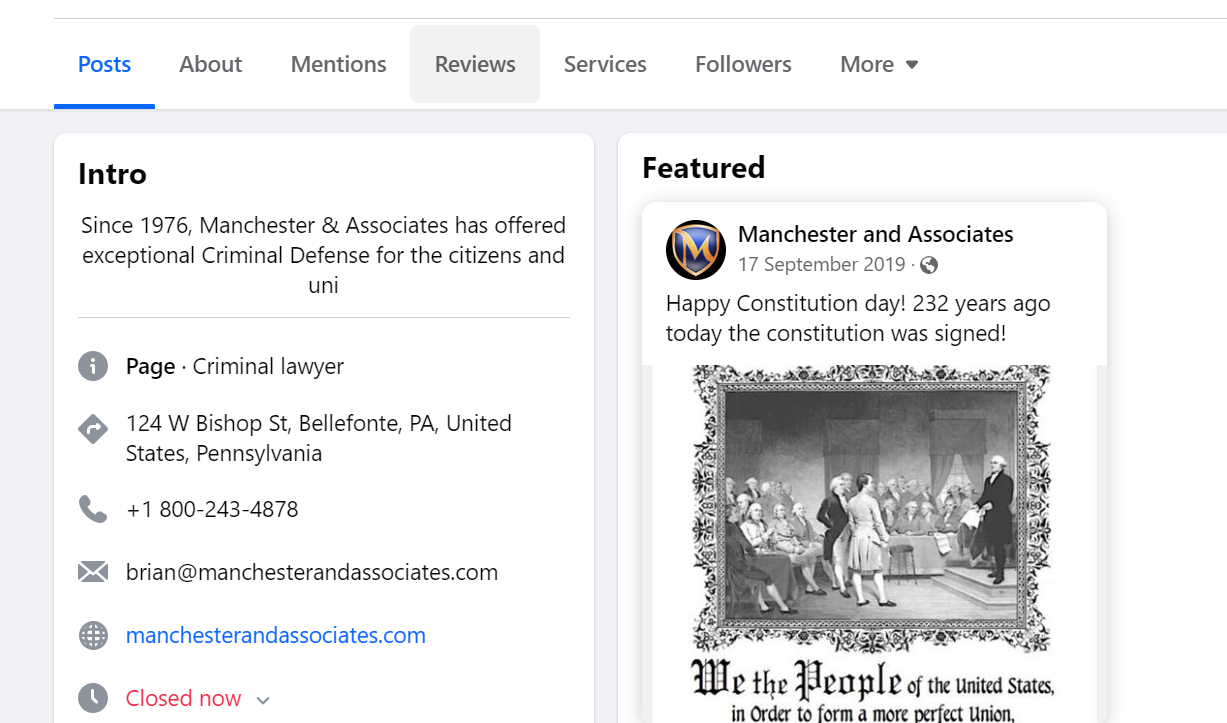This screenshot has width=1227, height=723.
Task: Click the email envelope icon
Action: click(x=93, y=571)
